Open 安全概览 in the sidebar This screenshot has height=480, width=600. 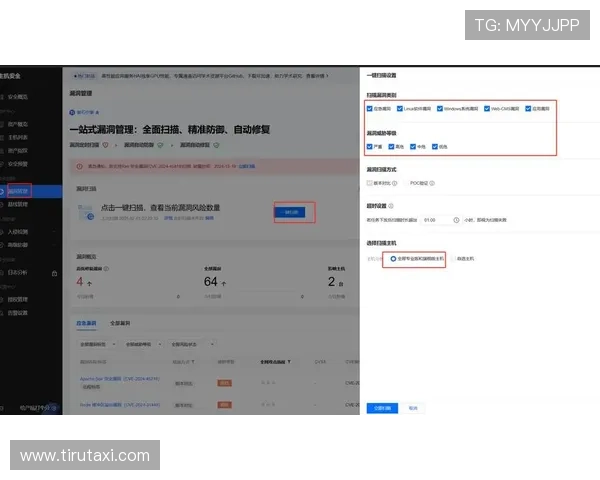[18, 97]
